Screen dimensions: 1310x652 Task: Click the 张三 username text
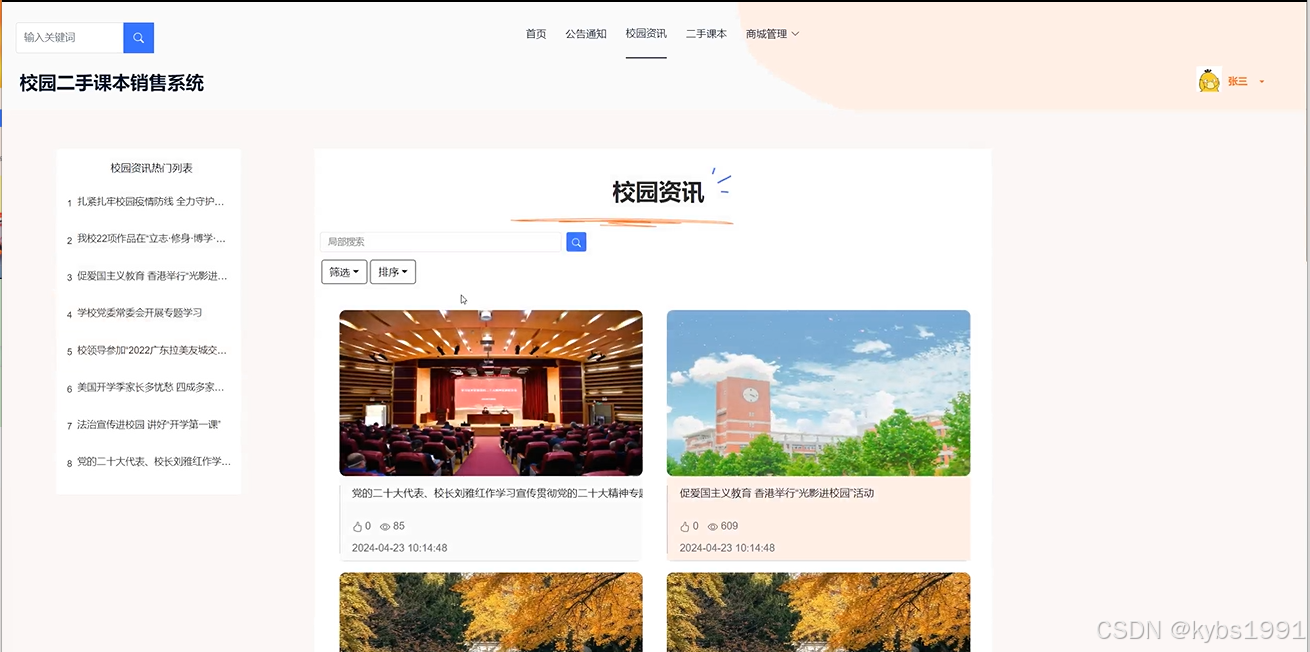pyautogui.click(x=1238, y=82)
